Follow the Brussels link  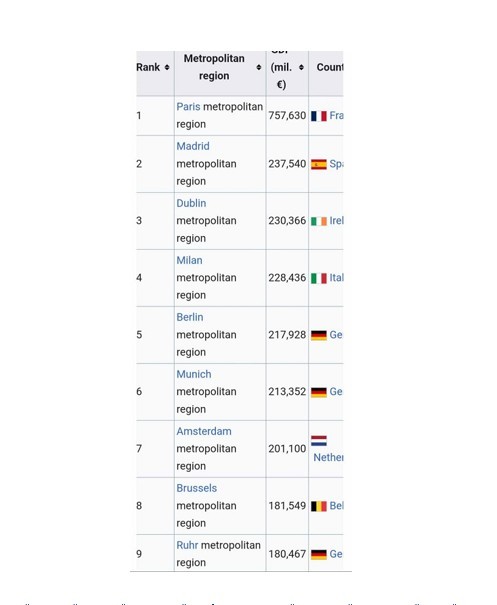[197, 488]
